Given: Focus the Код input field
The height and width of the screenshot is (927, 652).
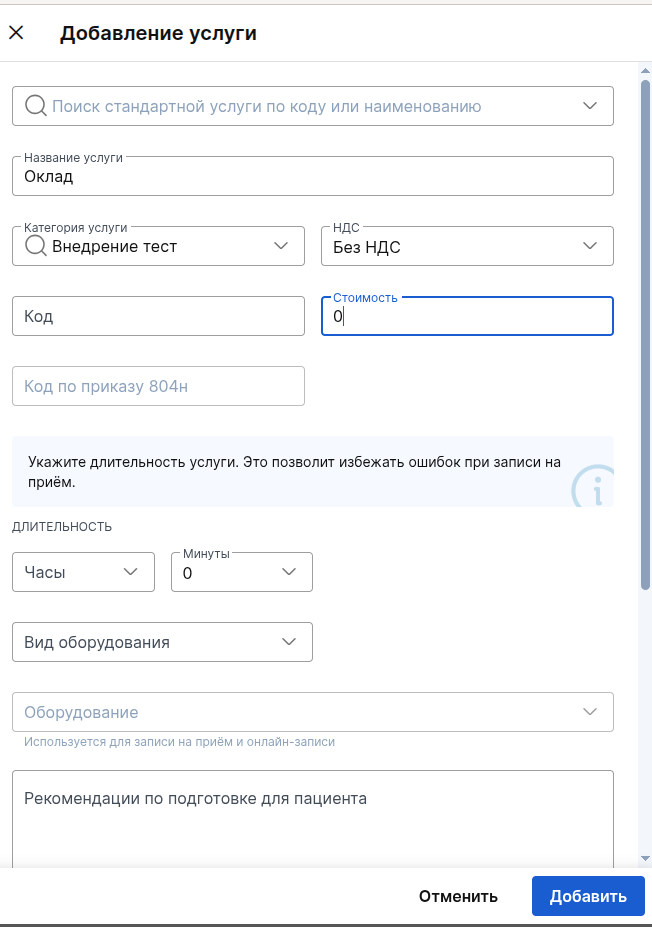Looking at the screenshot, I should 158,316.
